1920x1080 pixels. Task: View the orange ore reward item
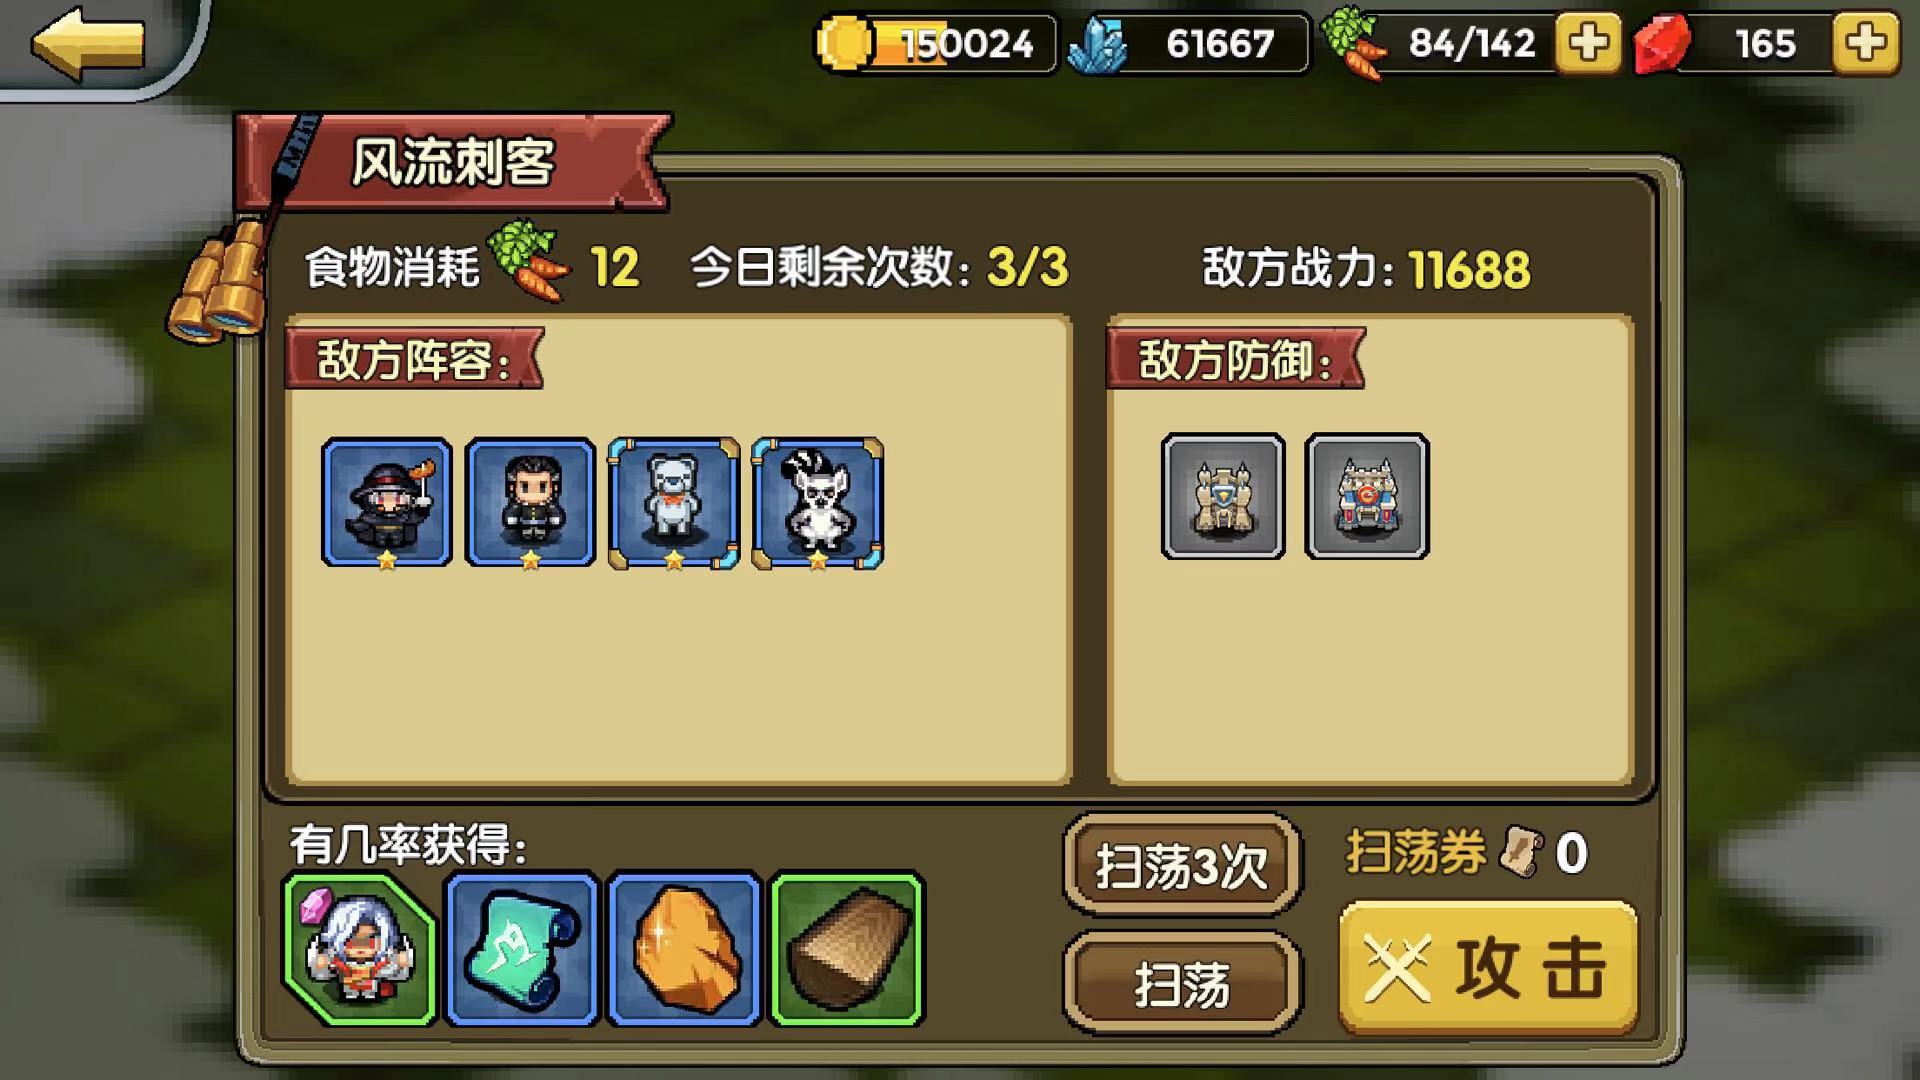pos(685,949)
